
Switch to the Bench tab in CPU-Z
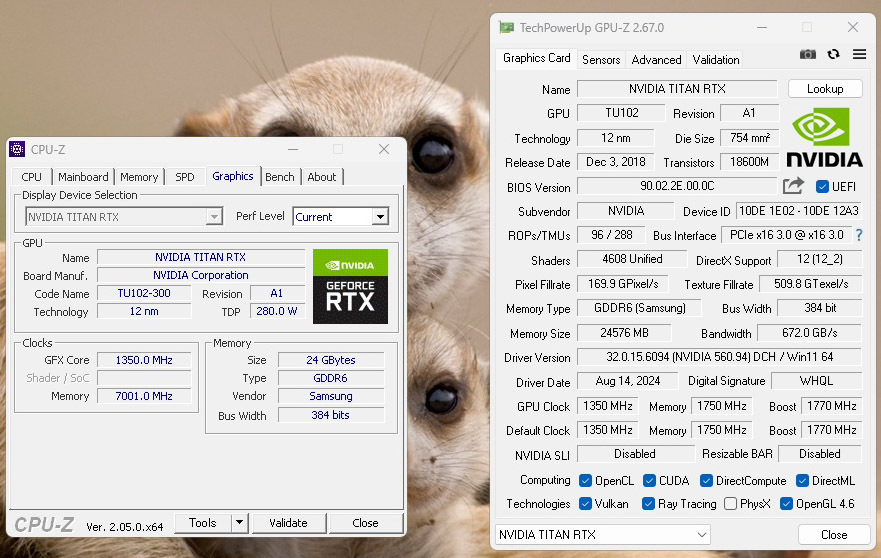click(x=280, y=177)
